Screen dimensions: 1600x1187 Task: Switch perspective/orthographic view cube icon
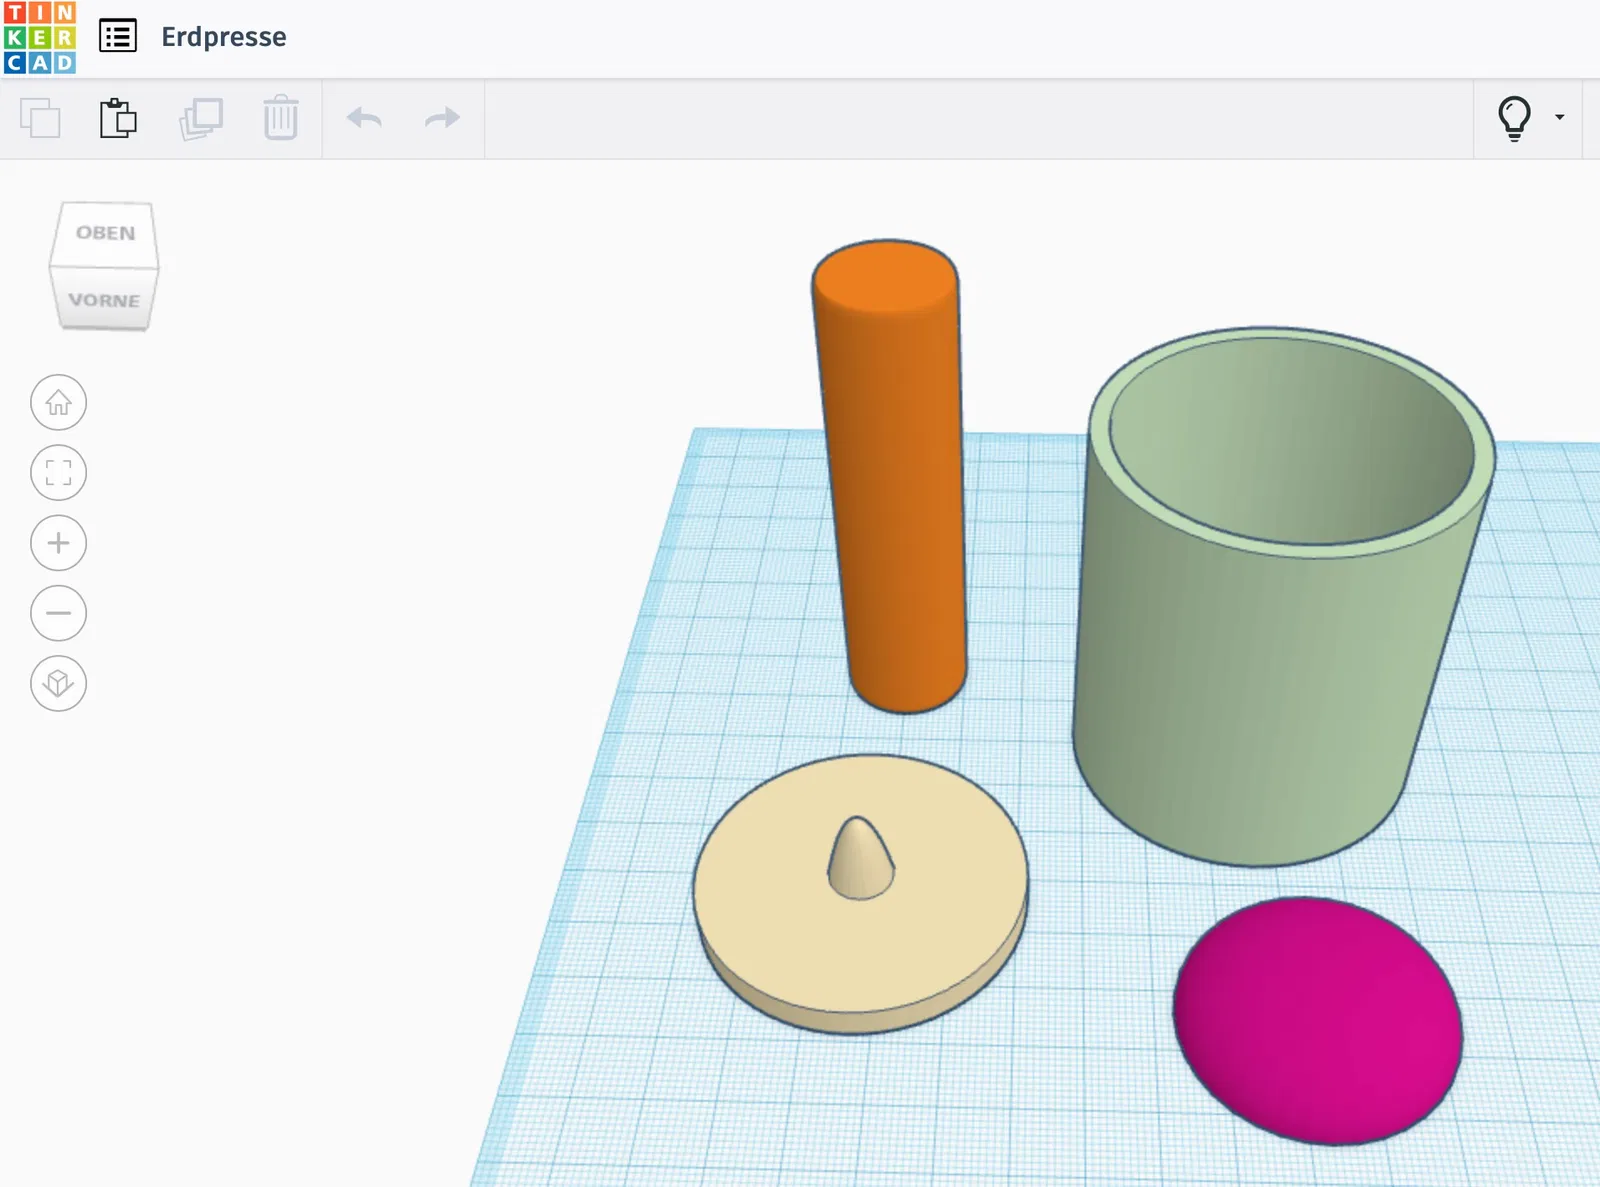pos(59,683)
